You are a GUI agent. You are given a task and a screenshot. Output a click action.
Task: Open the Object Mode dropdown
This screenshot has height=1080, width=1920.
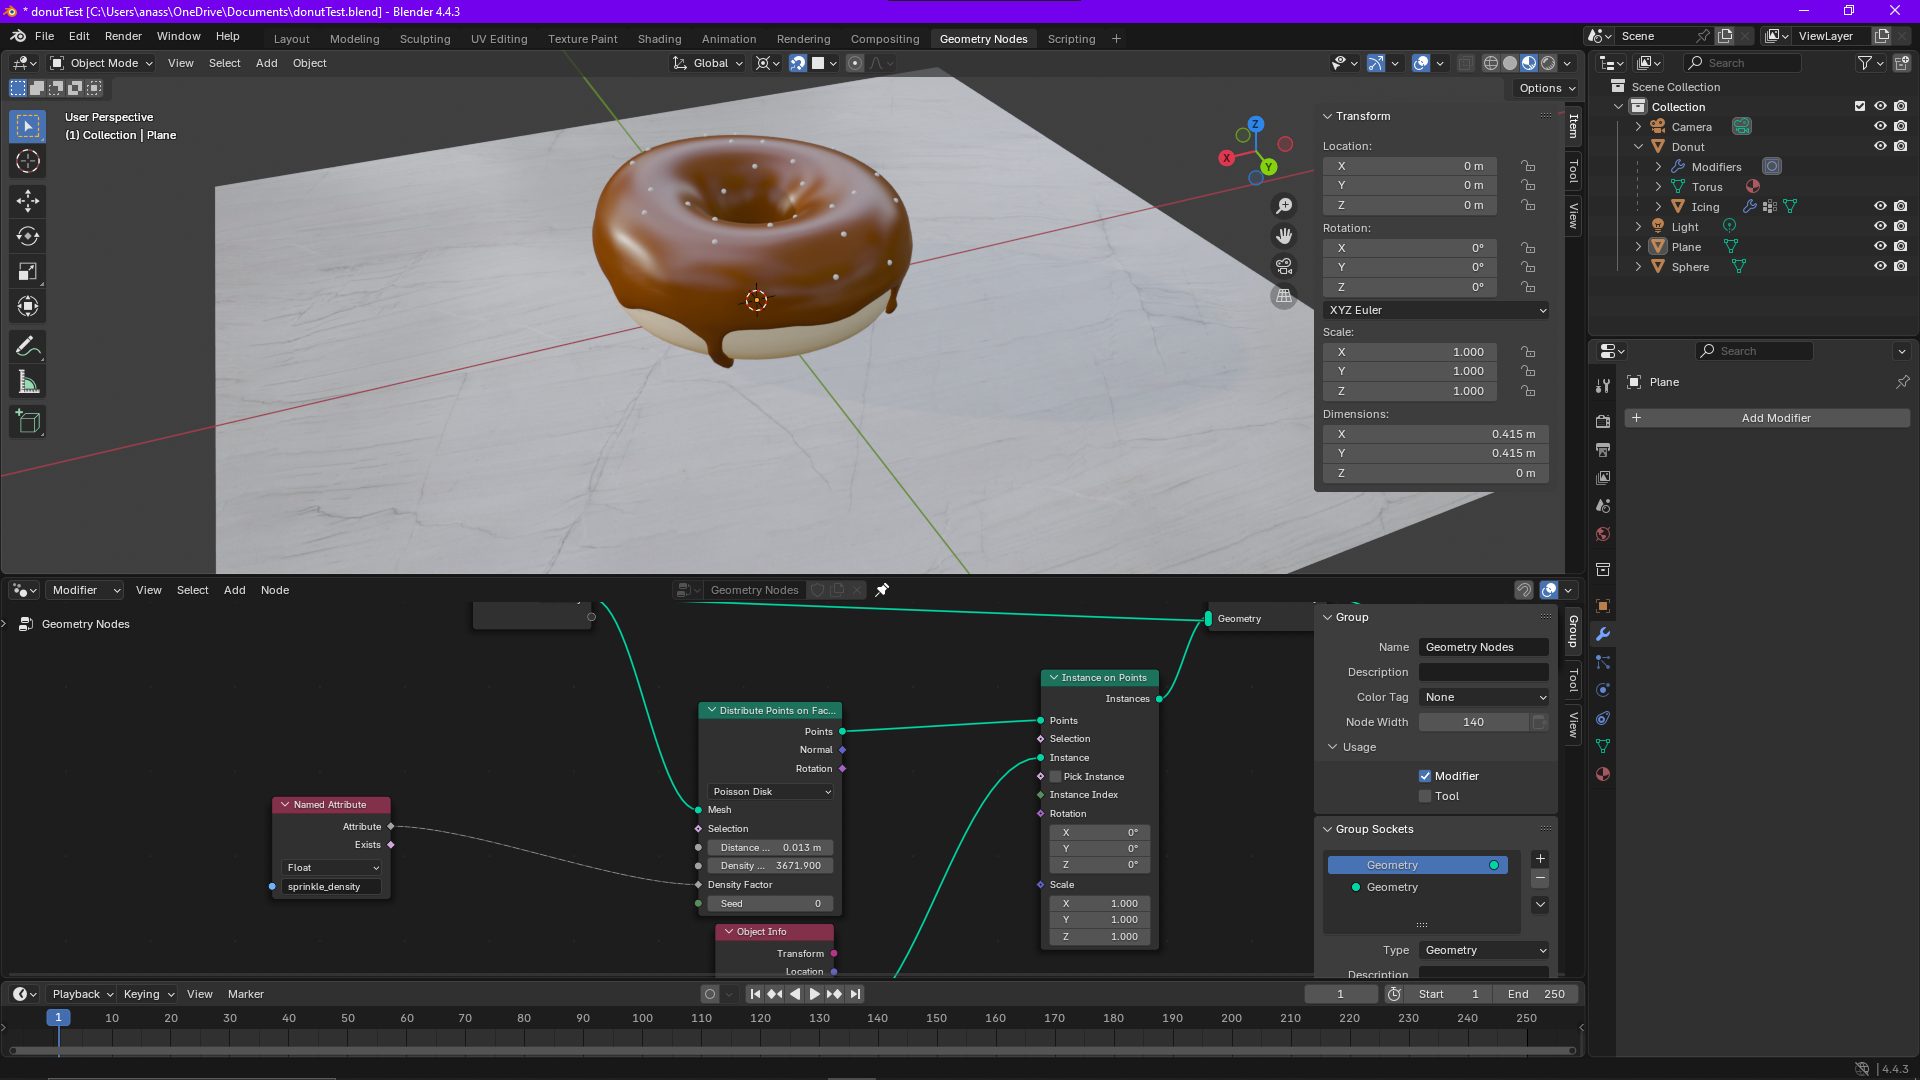click(x=102, y=63)
